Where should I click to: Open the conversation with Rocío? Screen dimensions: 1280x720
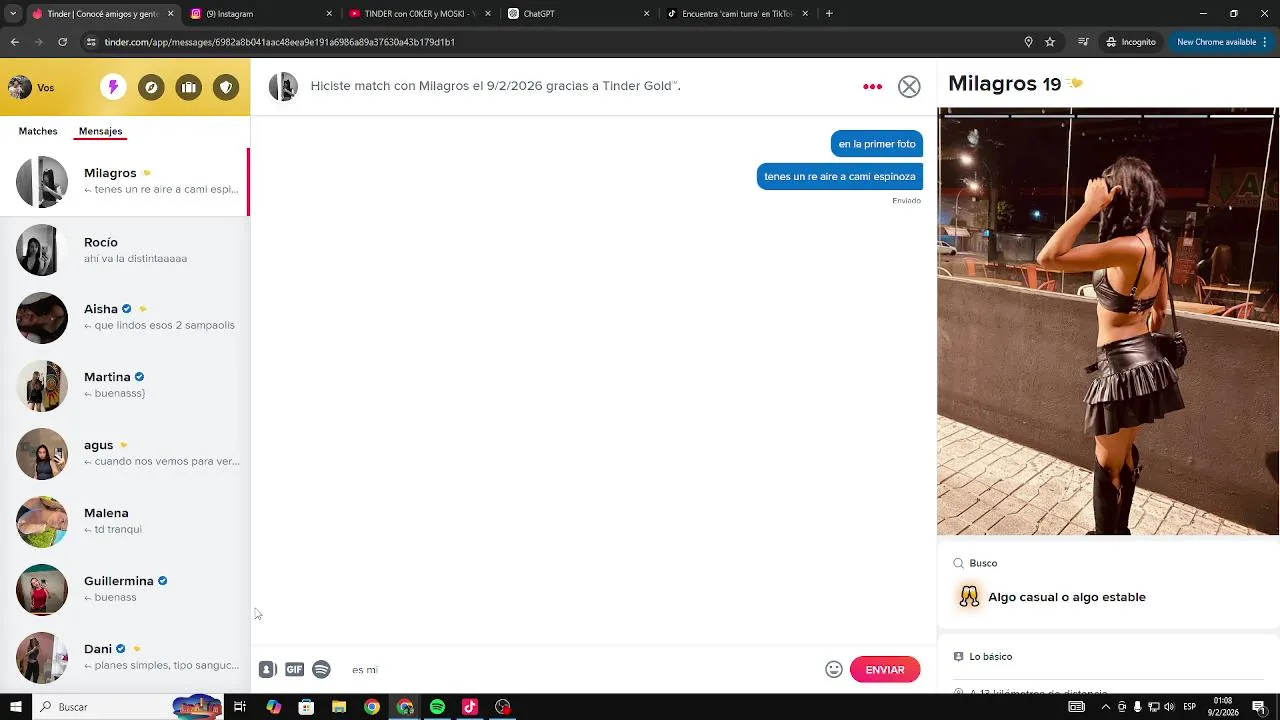click(124, 250)
